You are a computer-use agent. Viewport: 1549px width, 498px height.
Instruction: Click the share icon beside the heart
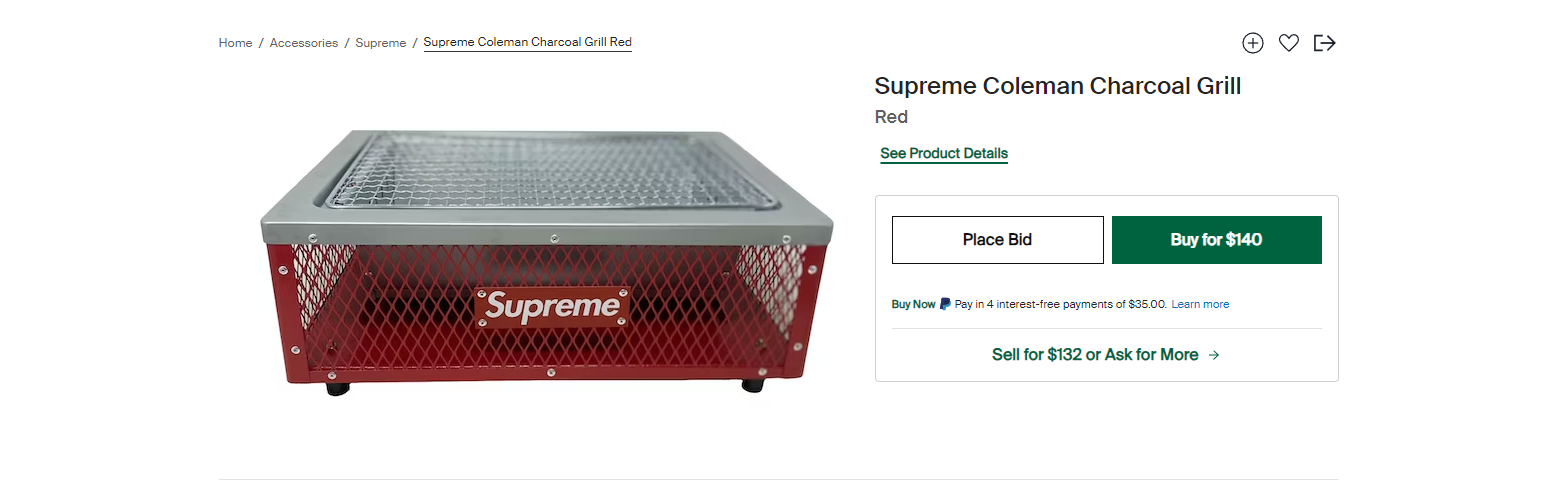1325,43
